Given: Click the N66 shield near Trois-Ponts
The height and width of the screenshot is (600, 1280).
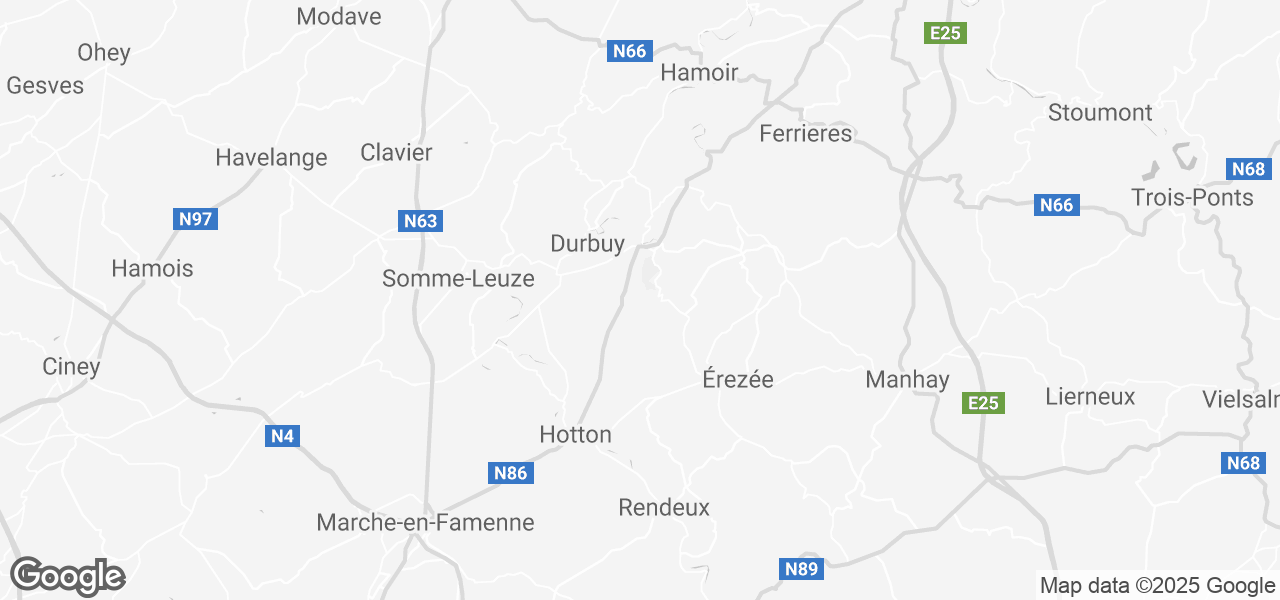Looking at the screenshot, I should pyautogui.click(x=1056, y=205).
